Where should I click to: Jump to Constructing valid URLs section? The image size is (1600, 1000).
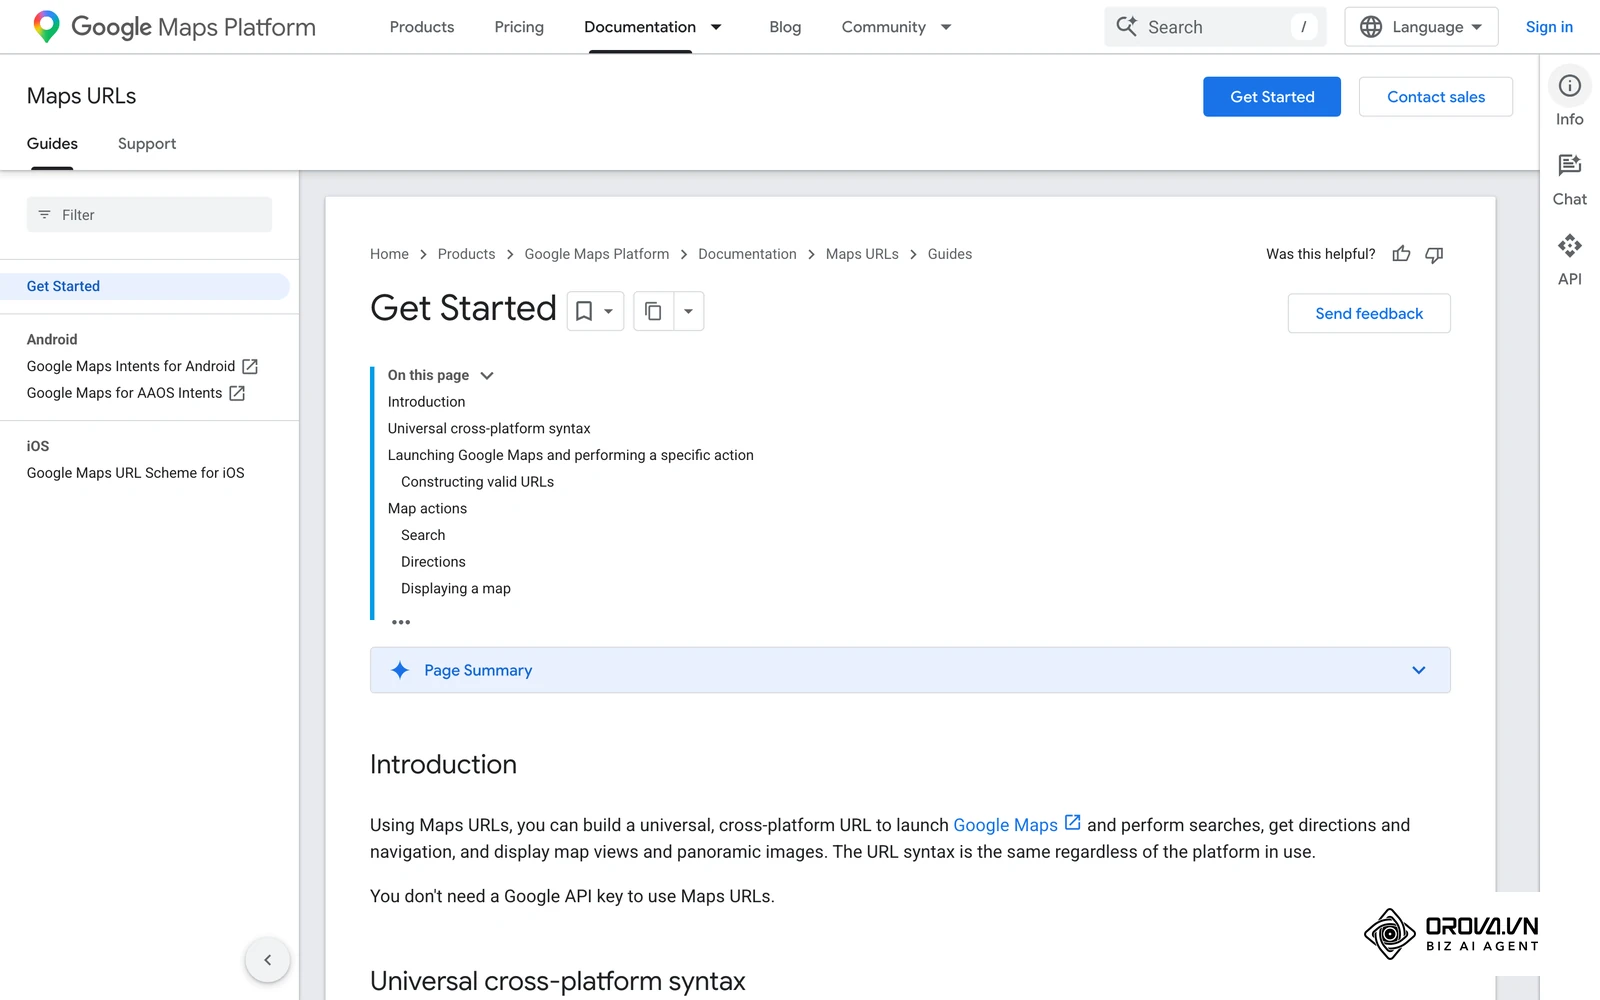[477, 482]
